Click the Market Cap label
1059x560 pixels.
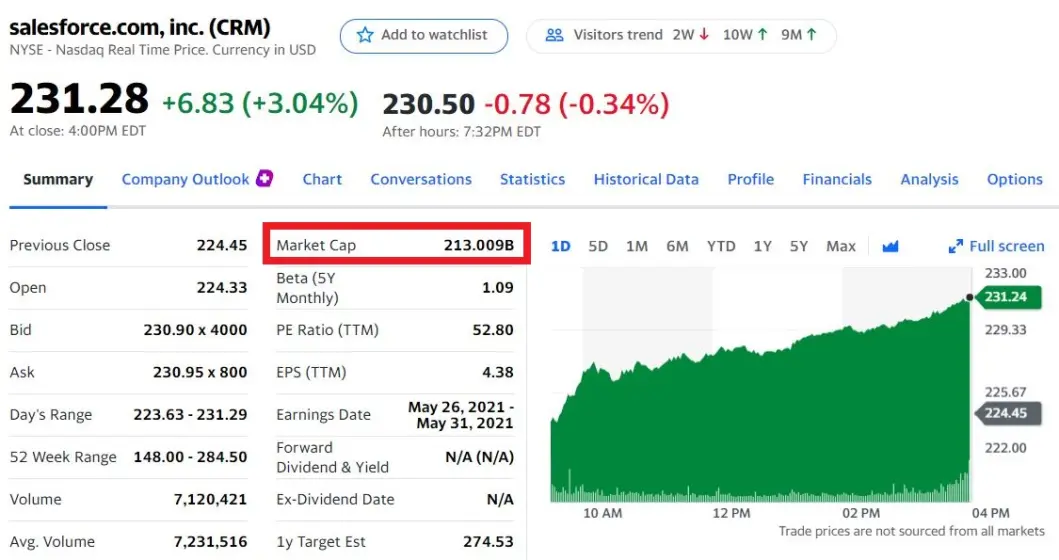click(316, 245)
